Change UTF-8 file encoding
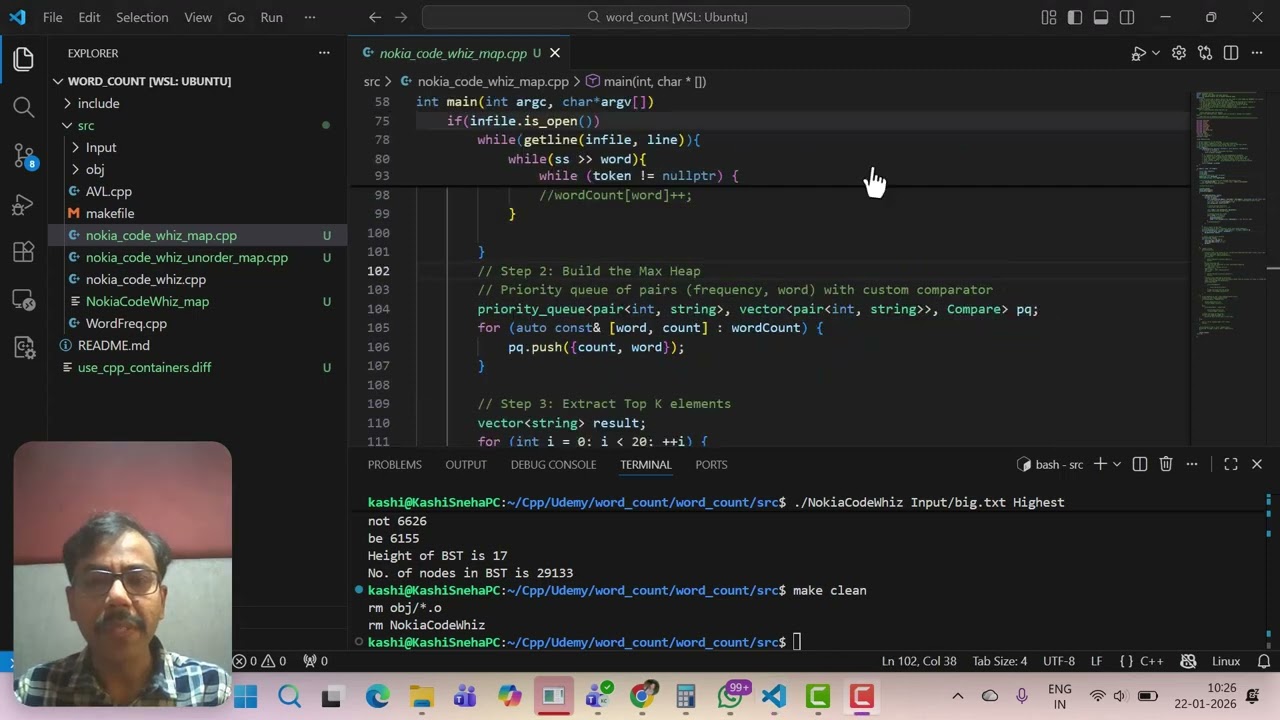1280x720 pixels. pyautogui.click(x=1059, y=661)
